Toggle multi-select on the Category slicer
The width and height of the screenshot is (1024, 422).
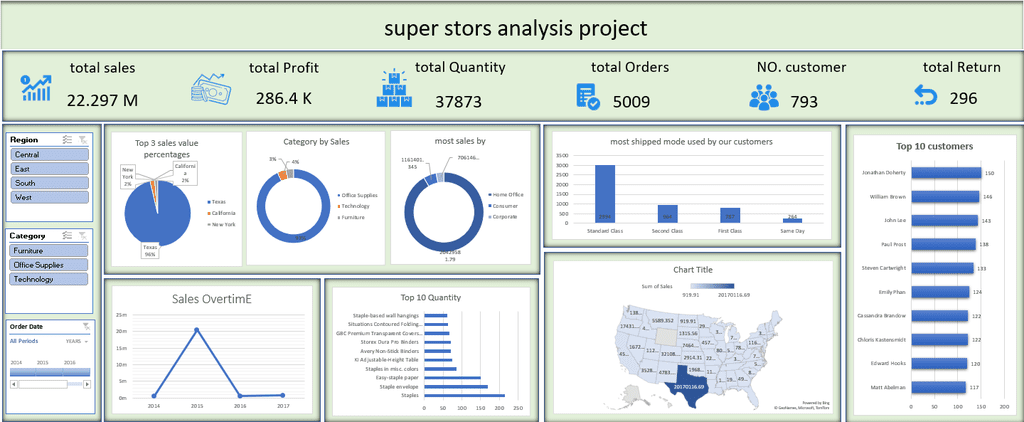[67, 235]
